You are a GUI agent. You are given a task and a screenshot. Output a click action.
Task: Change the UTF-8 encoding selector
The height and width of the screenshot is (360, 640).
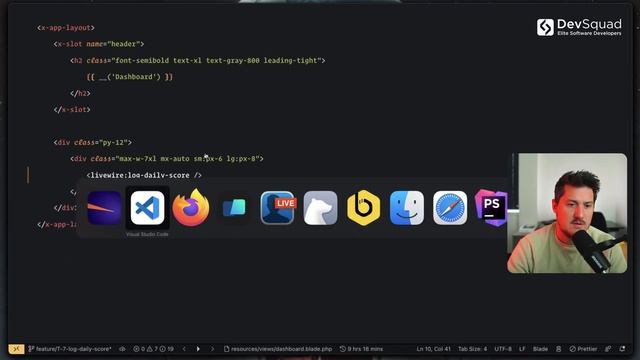(503, 349)
